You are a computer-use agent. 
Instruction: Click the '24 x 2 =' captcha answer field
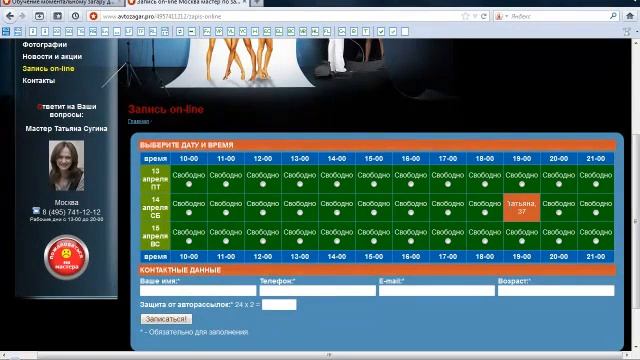tap(279, 304)
